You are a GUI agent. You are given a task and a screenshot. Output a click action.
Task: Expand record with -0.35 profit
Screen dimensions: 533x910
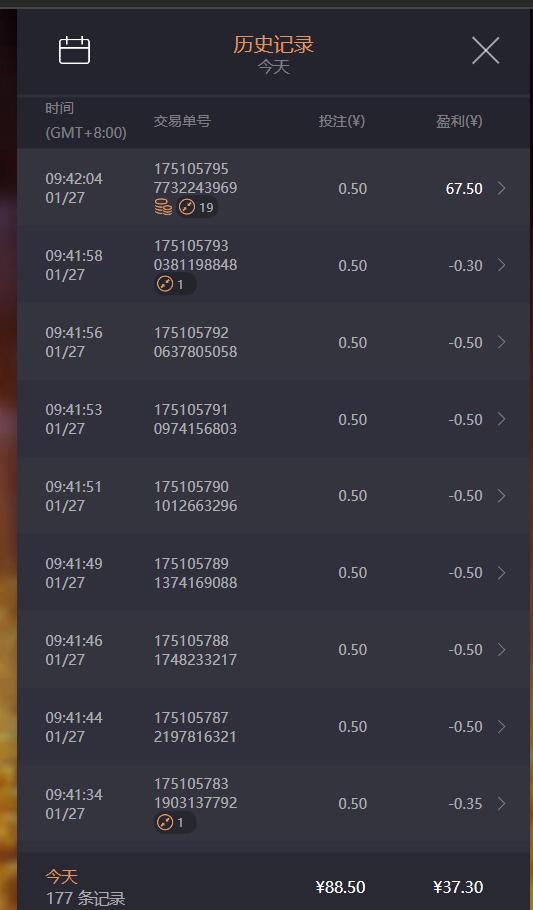point(502,803)
